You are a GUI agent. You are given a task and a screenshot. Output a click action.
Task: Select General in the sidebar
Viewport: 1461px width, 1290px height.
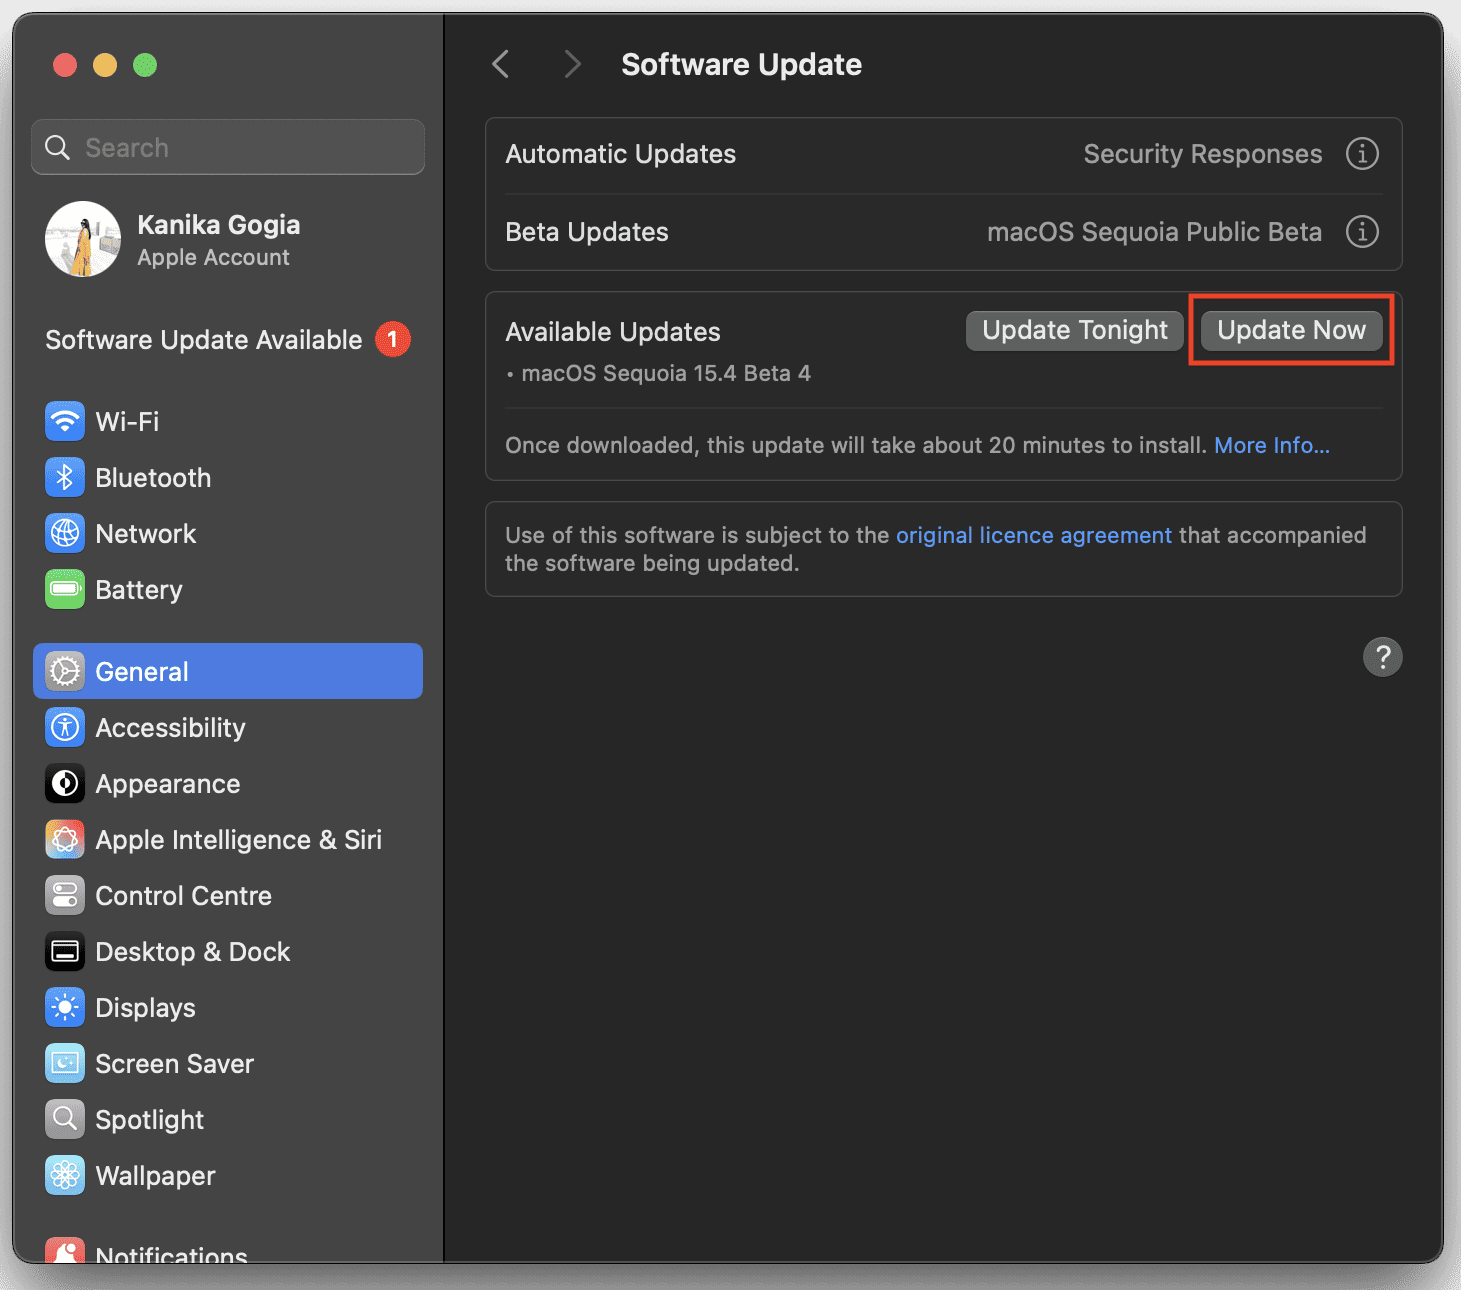click(228, 671)
